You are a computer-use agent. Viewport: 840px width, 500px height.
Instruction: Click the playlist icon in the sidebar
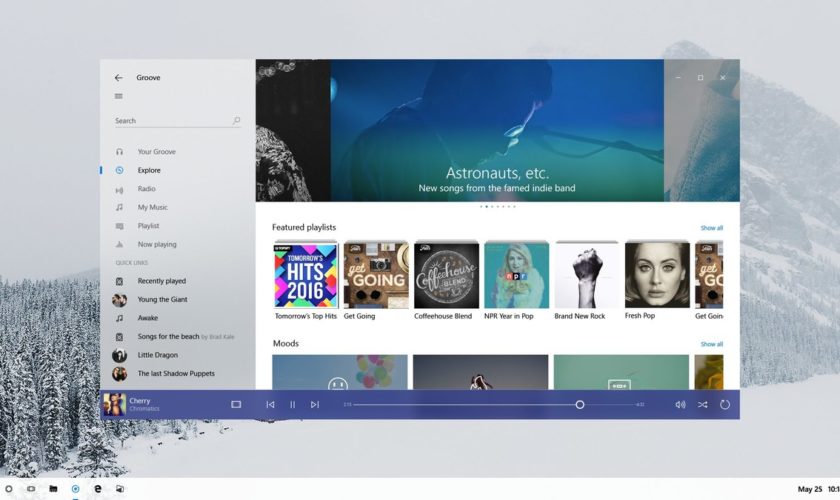point(119,226)
